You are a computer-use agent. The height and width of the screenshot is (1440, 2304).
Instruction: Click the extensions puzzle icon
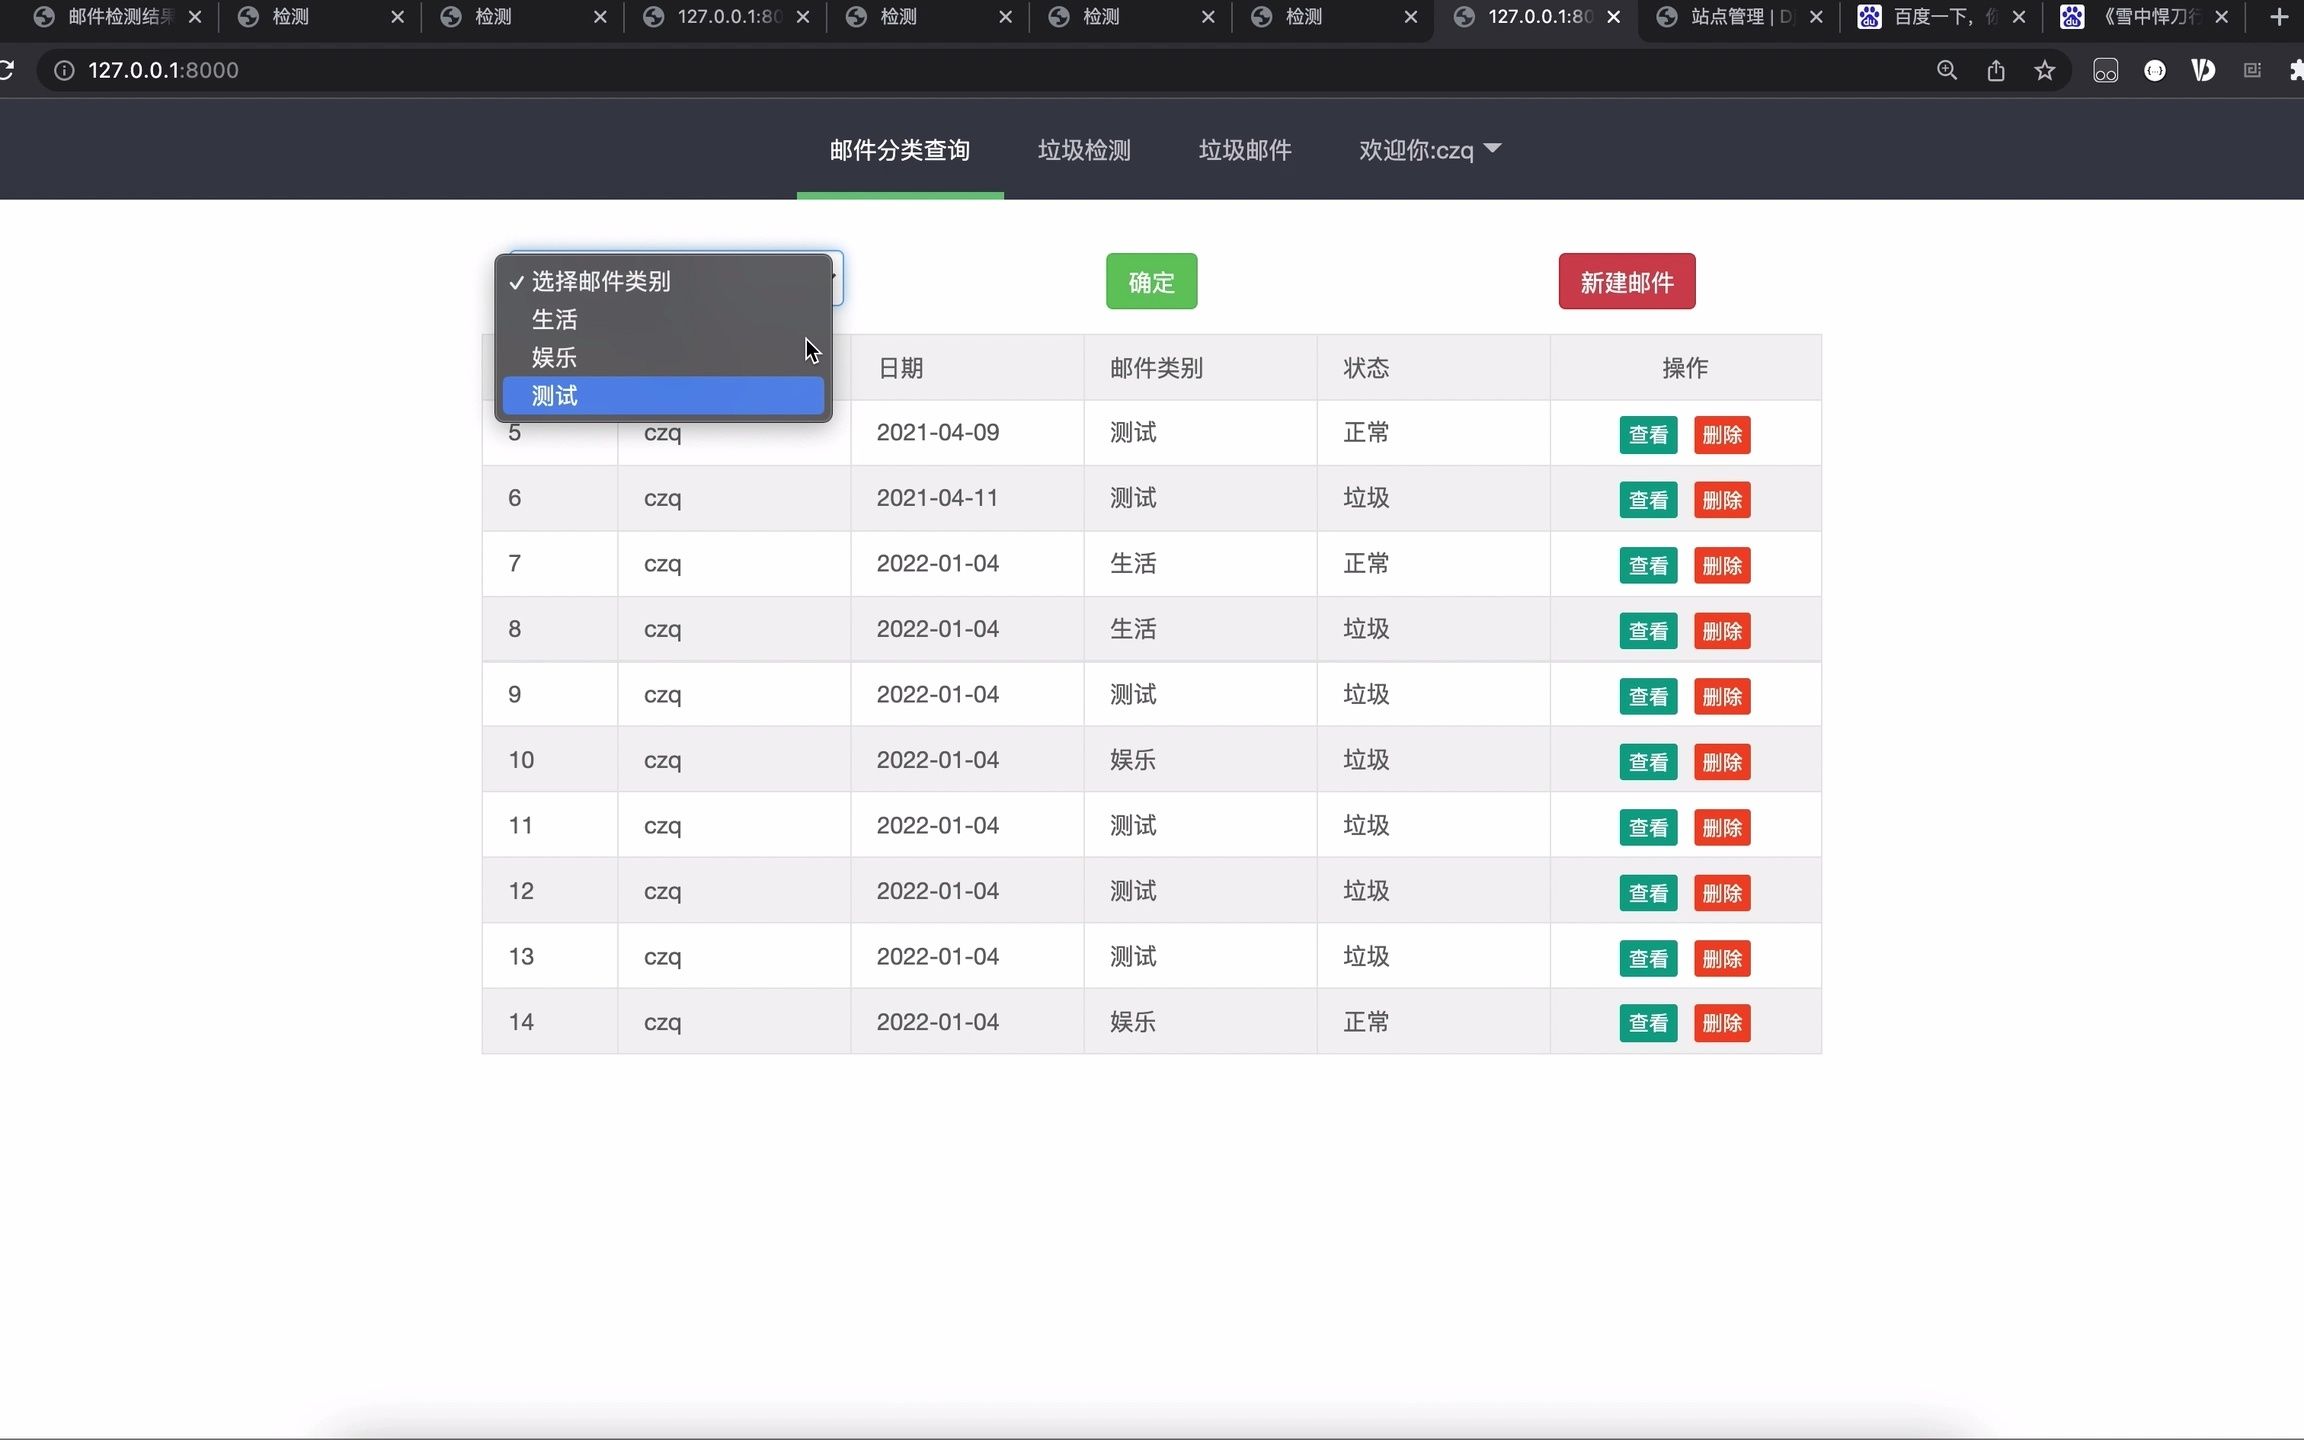point(2296,70)
